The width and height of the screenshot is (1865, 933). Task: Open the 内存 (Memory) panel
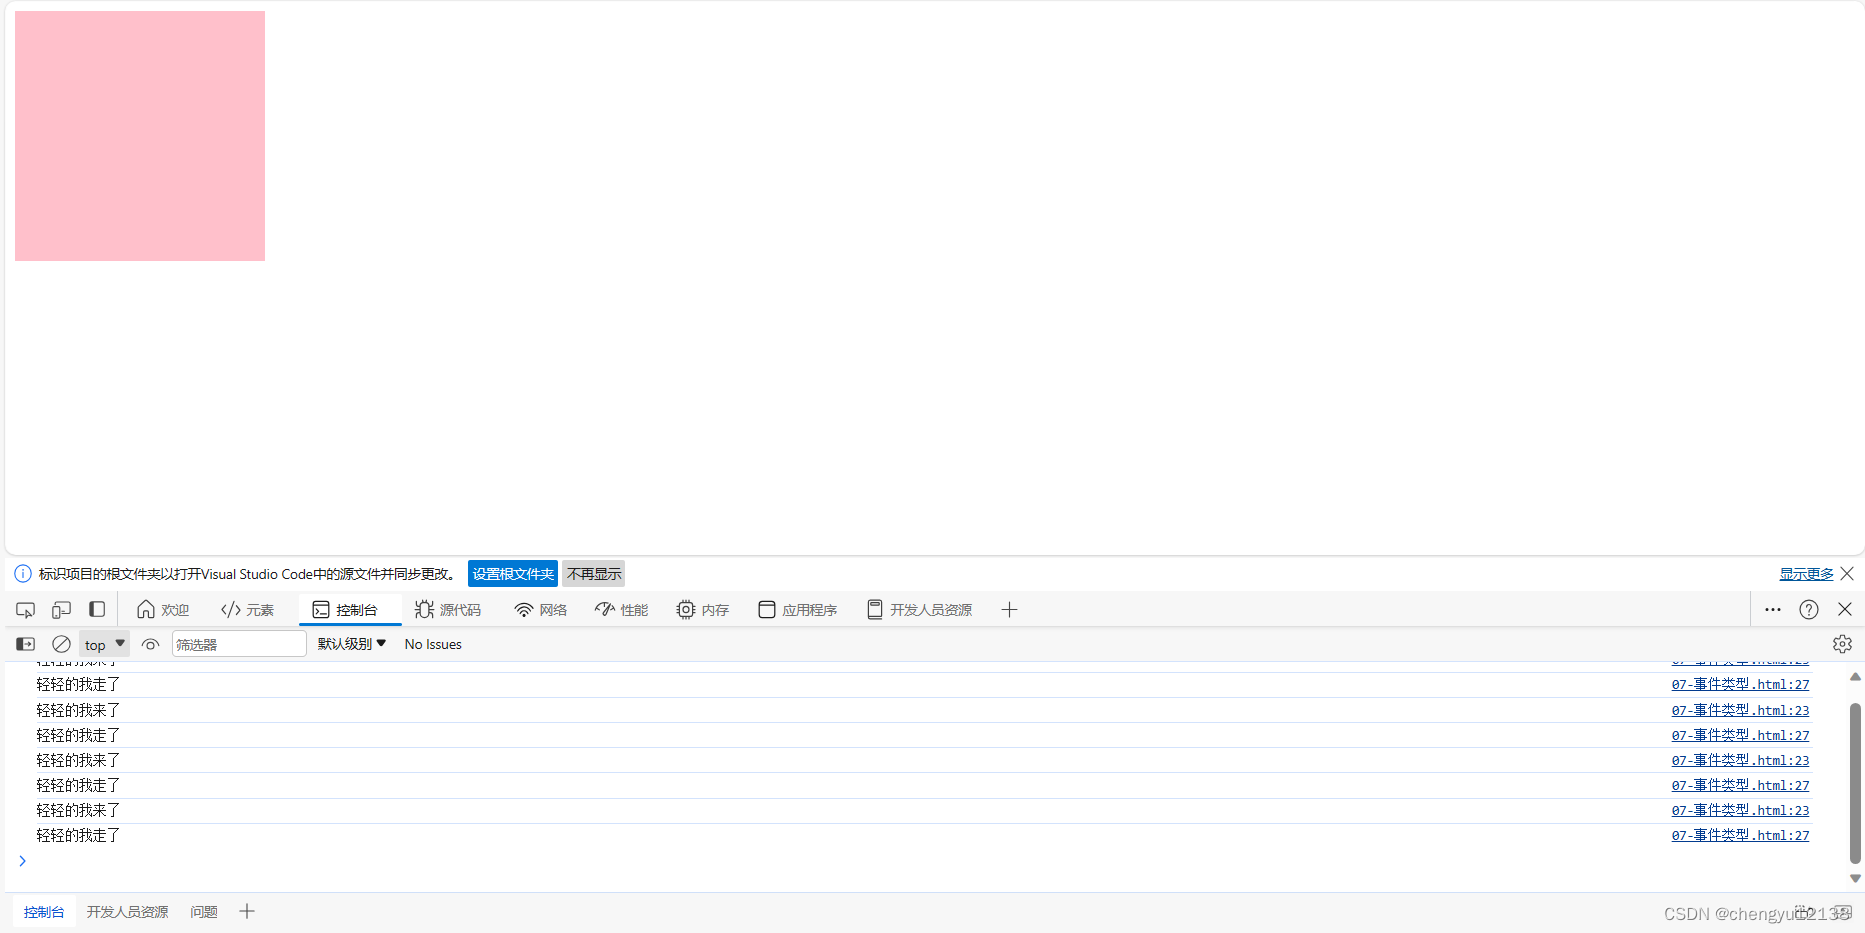(x=702, y=609)
